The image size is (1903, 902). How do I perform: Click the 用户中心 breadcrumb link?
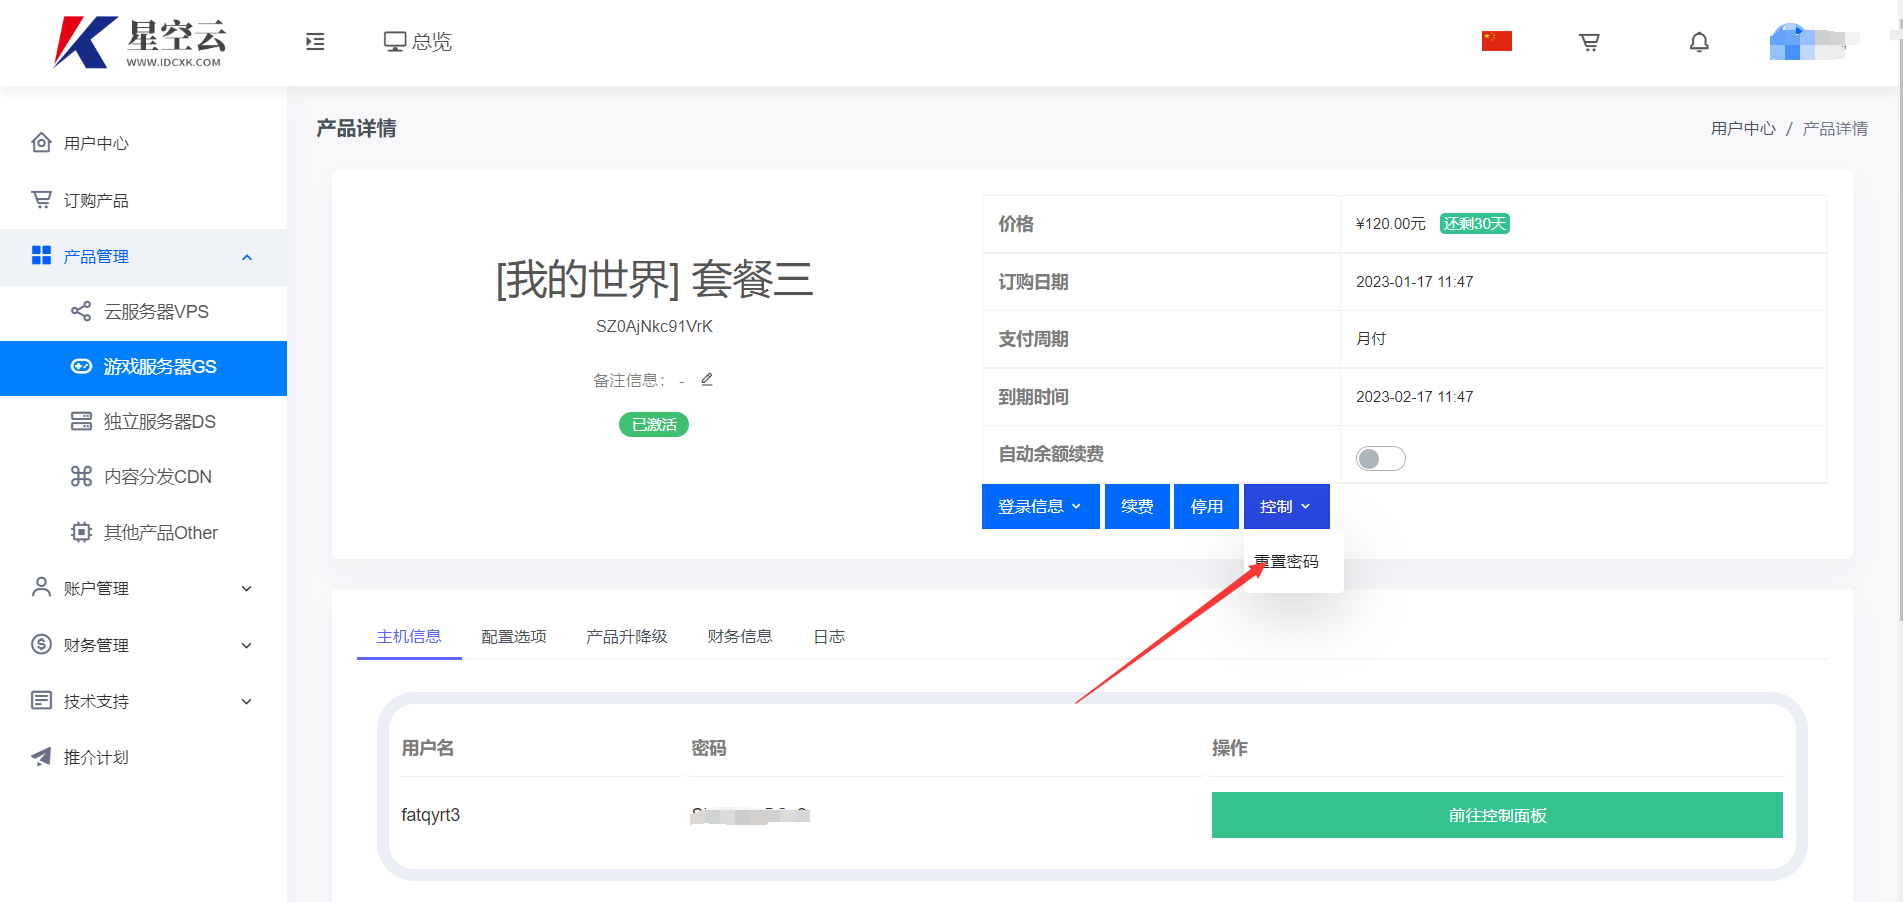(1743, 129)
